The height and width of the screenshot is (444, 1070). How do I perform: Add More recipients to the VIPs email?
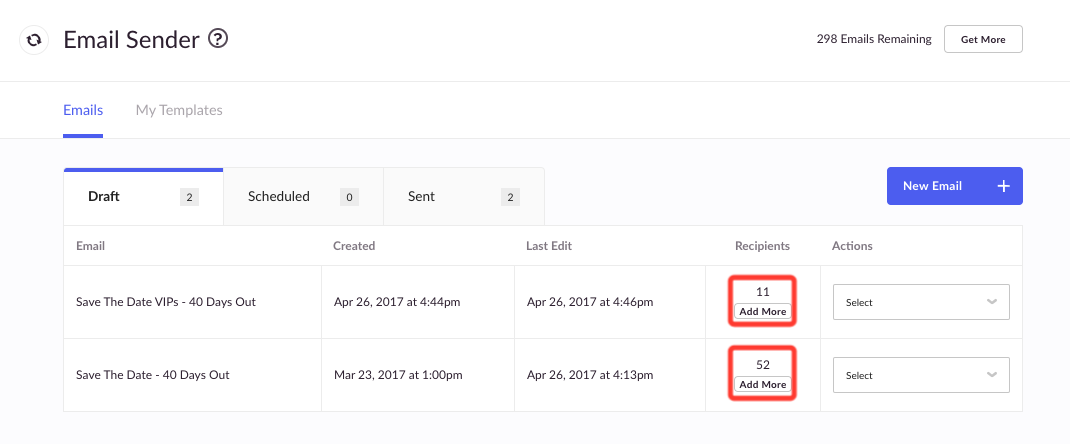click(763, 312)
